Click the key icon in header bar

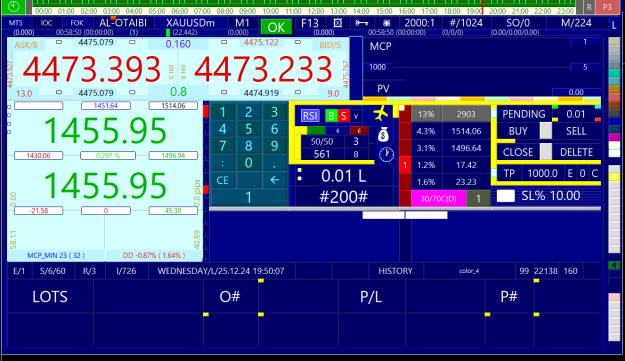361,23
